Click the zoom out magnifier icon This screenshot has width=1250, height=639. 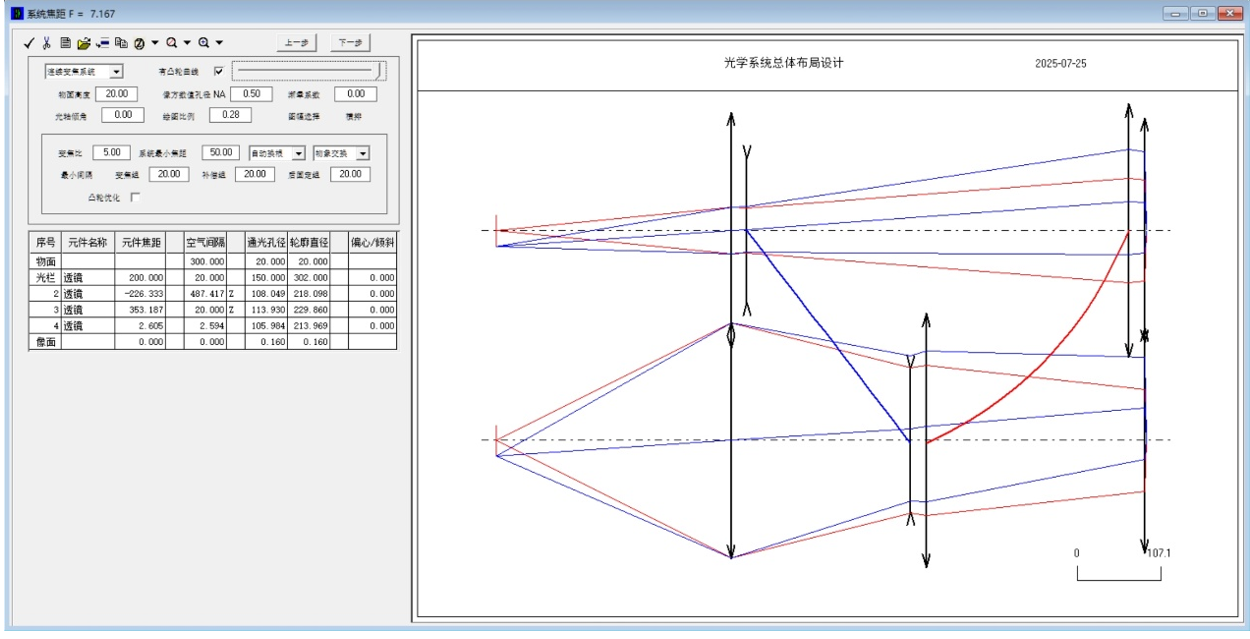coord(172,43)
